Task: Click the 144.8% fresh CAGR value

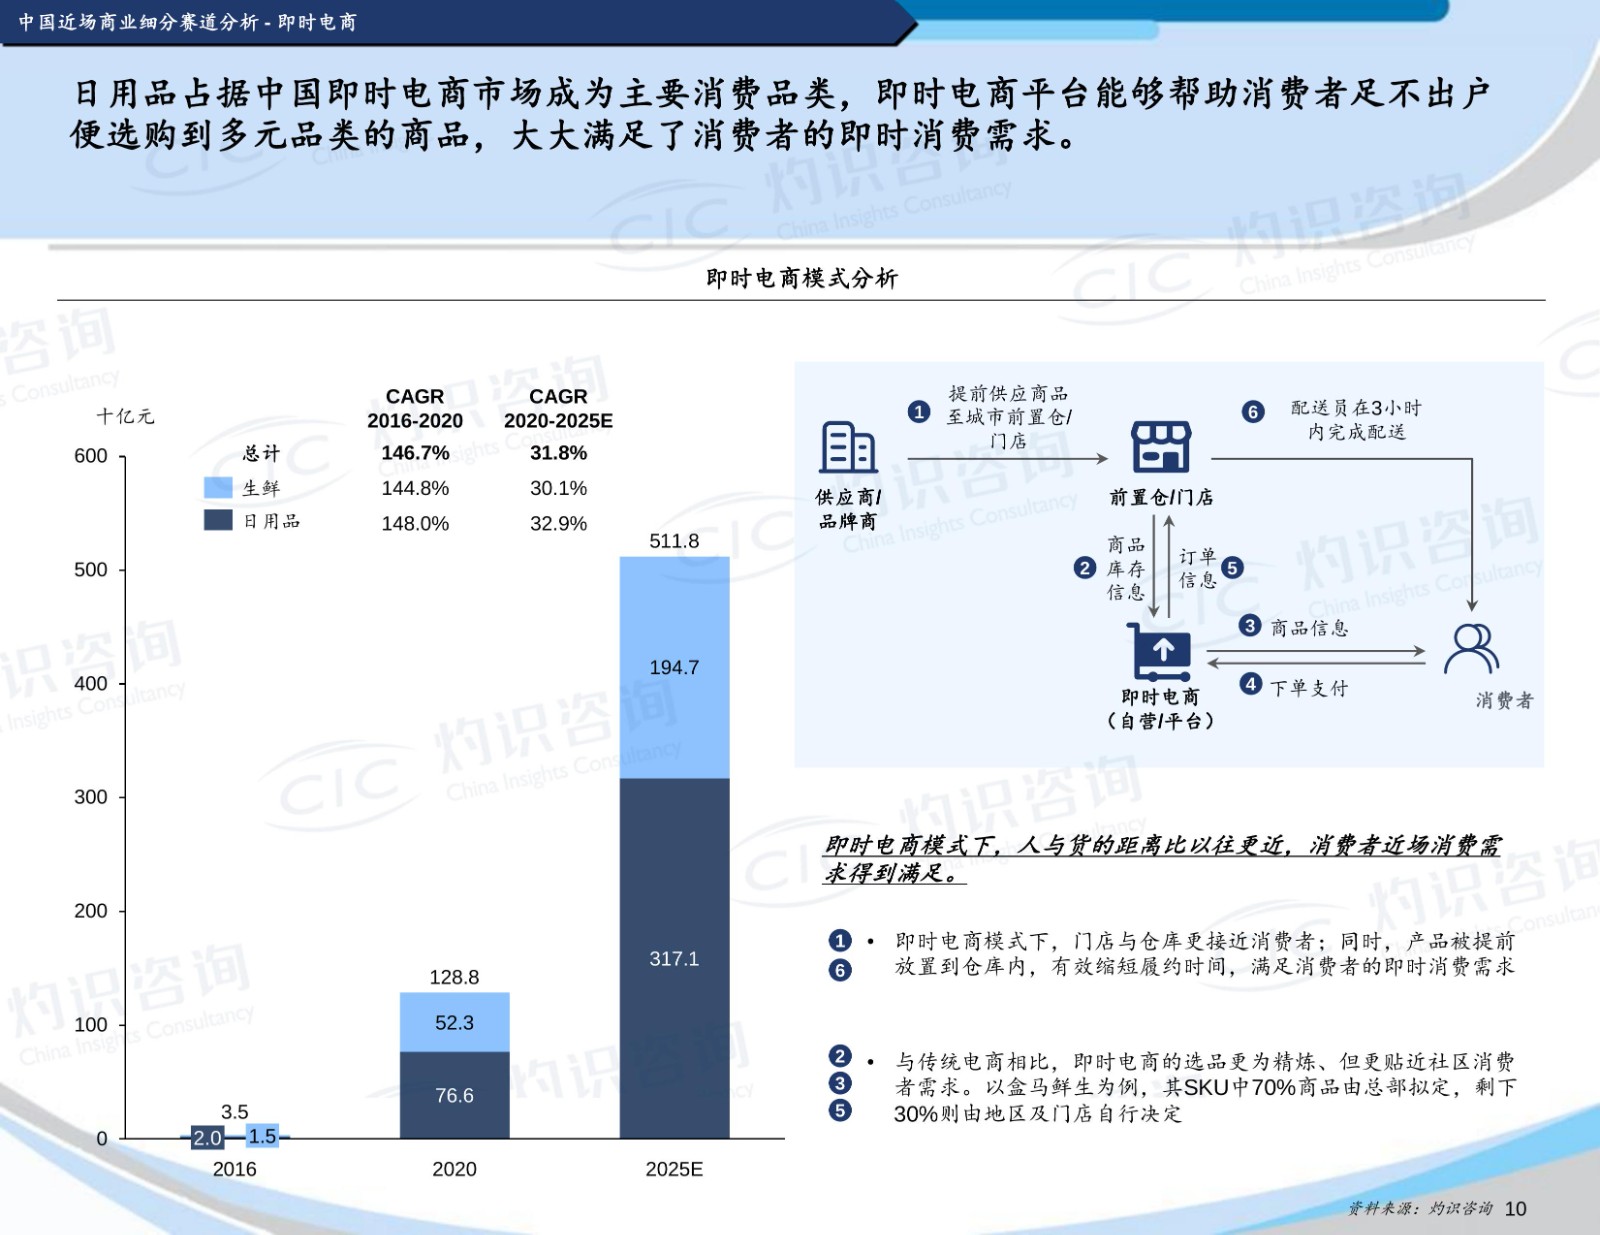Action: [x=415, y=488]
